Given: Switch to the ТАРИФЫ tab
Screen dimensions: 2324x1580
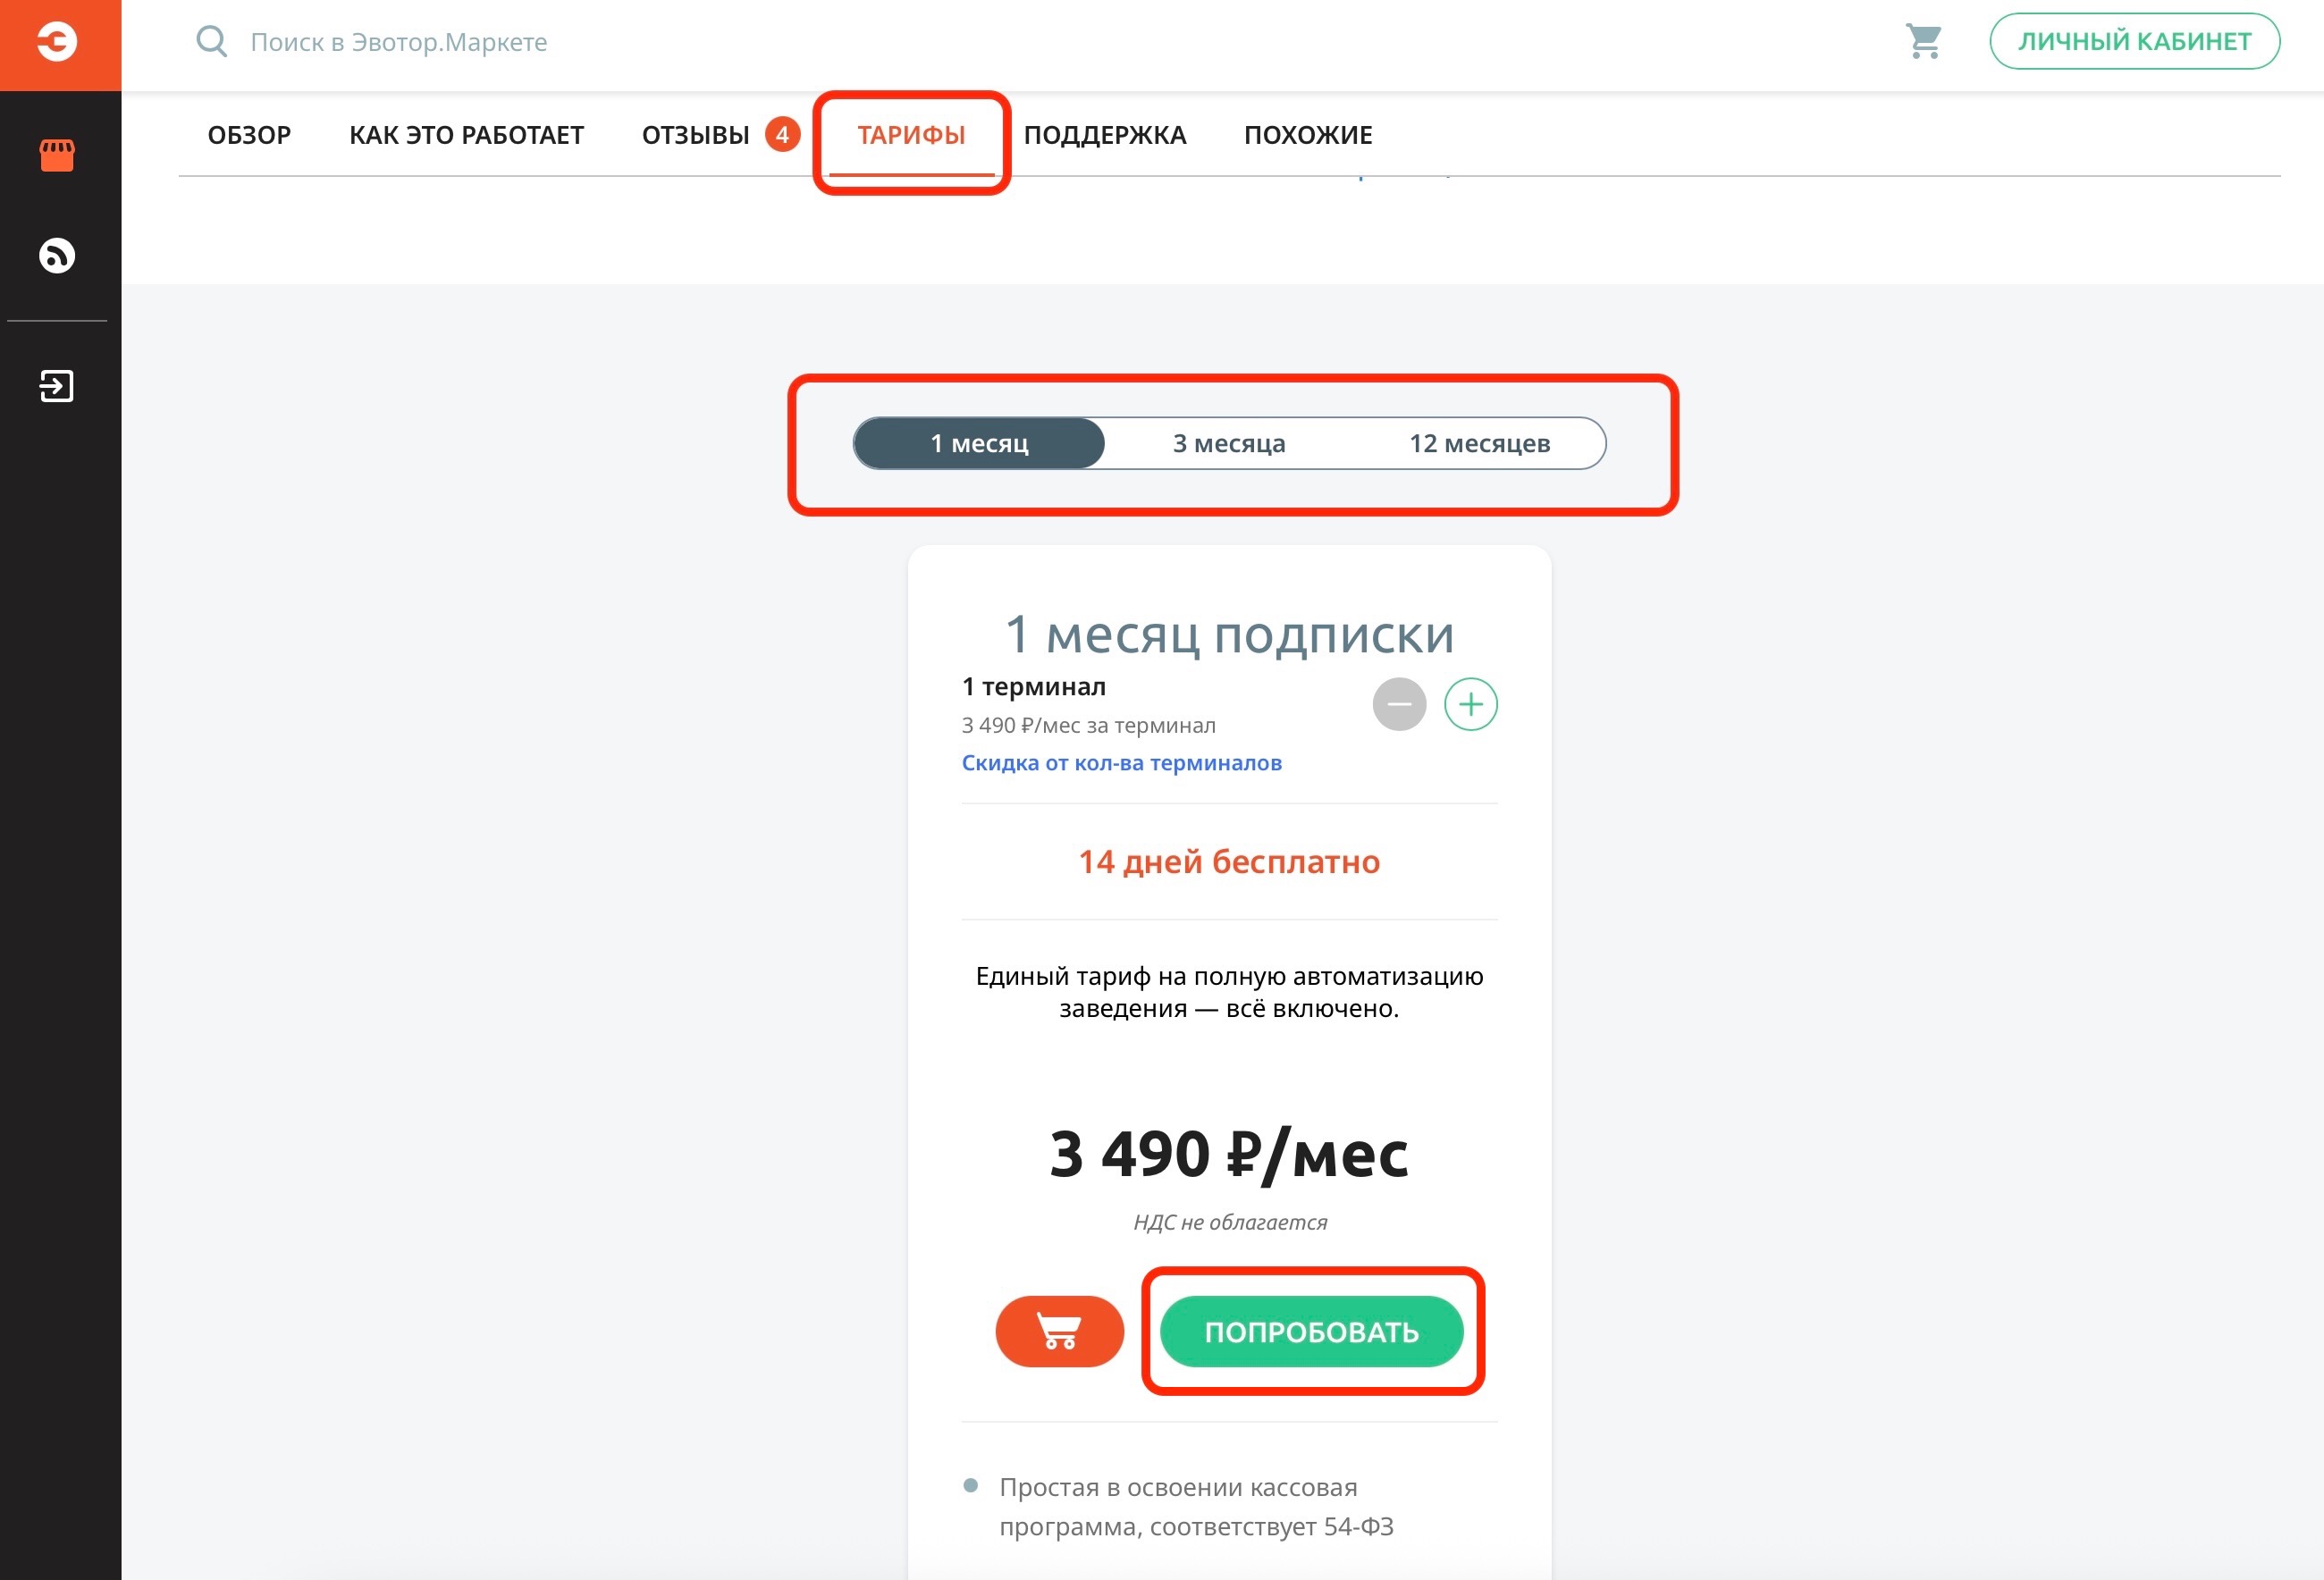Looking at the screenshot, I should click(x=911, y=135).
